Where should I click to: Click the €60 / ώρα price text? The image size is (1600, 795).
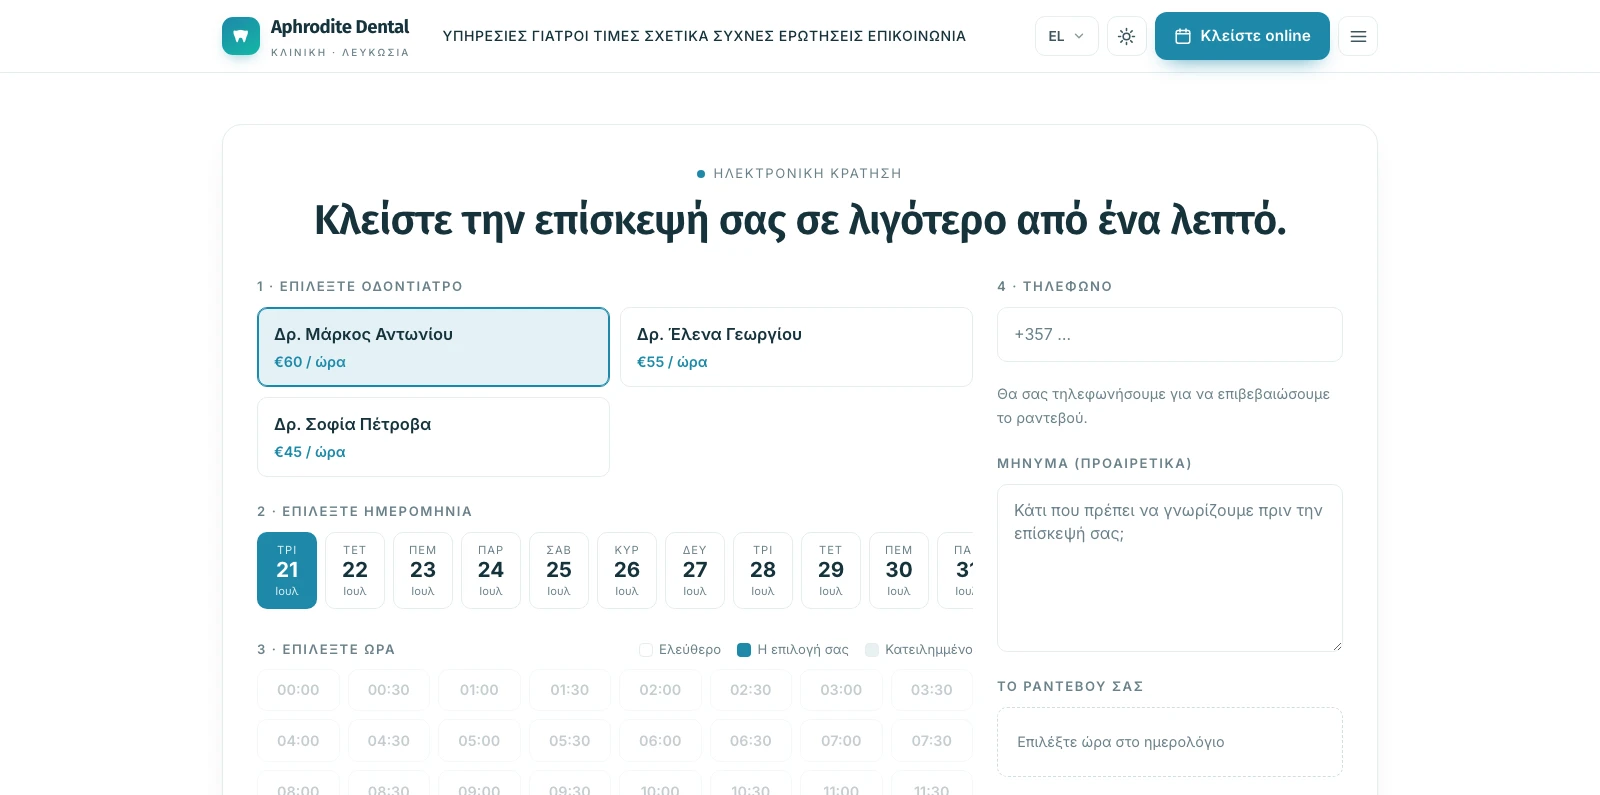[310, 362]
